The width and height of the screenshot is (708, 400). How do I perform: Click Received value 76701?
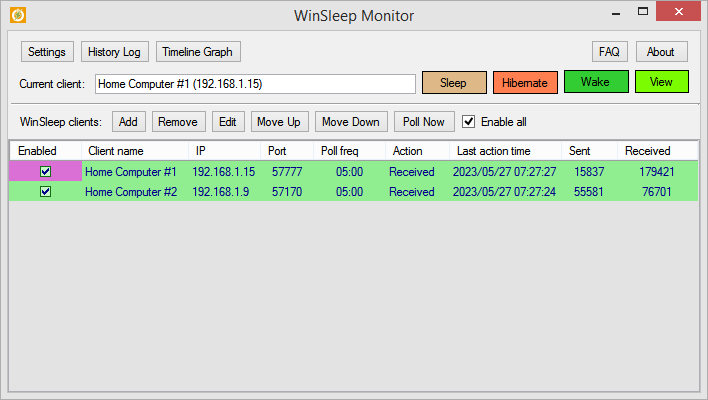click(x=657, y=192)
